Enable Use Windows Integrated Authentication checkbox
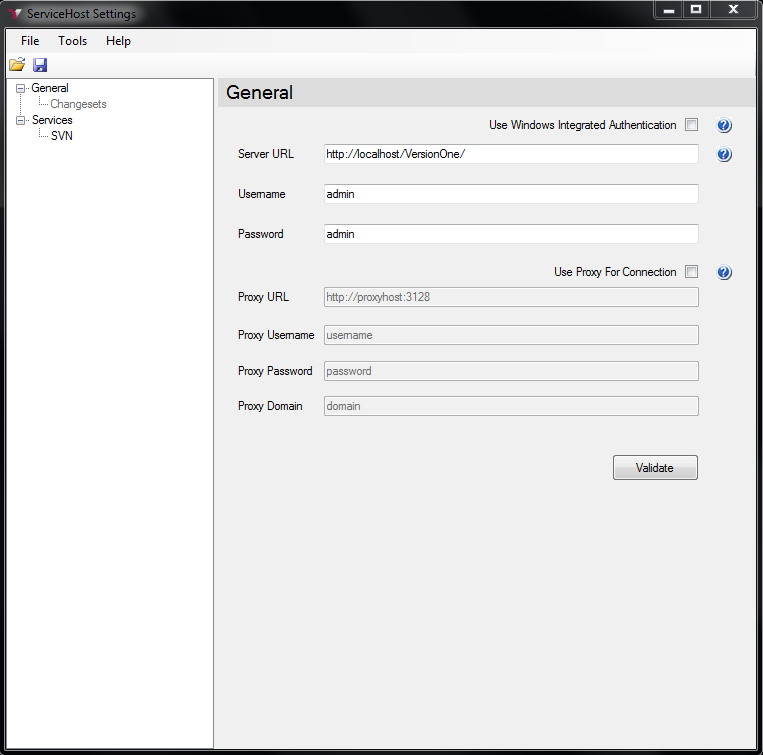This screenshot has width=763, height=755. point(691,125)
